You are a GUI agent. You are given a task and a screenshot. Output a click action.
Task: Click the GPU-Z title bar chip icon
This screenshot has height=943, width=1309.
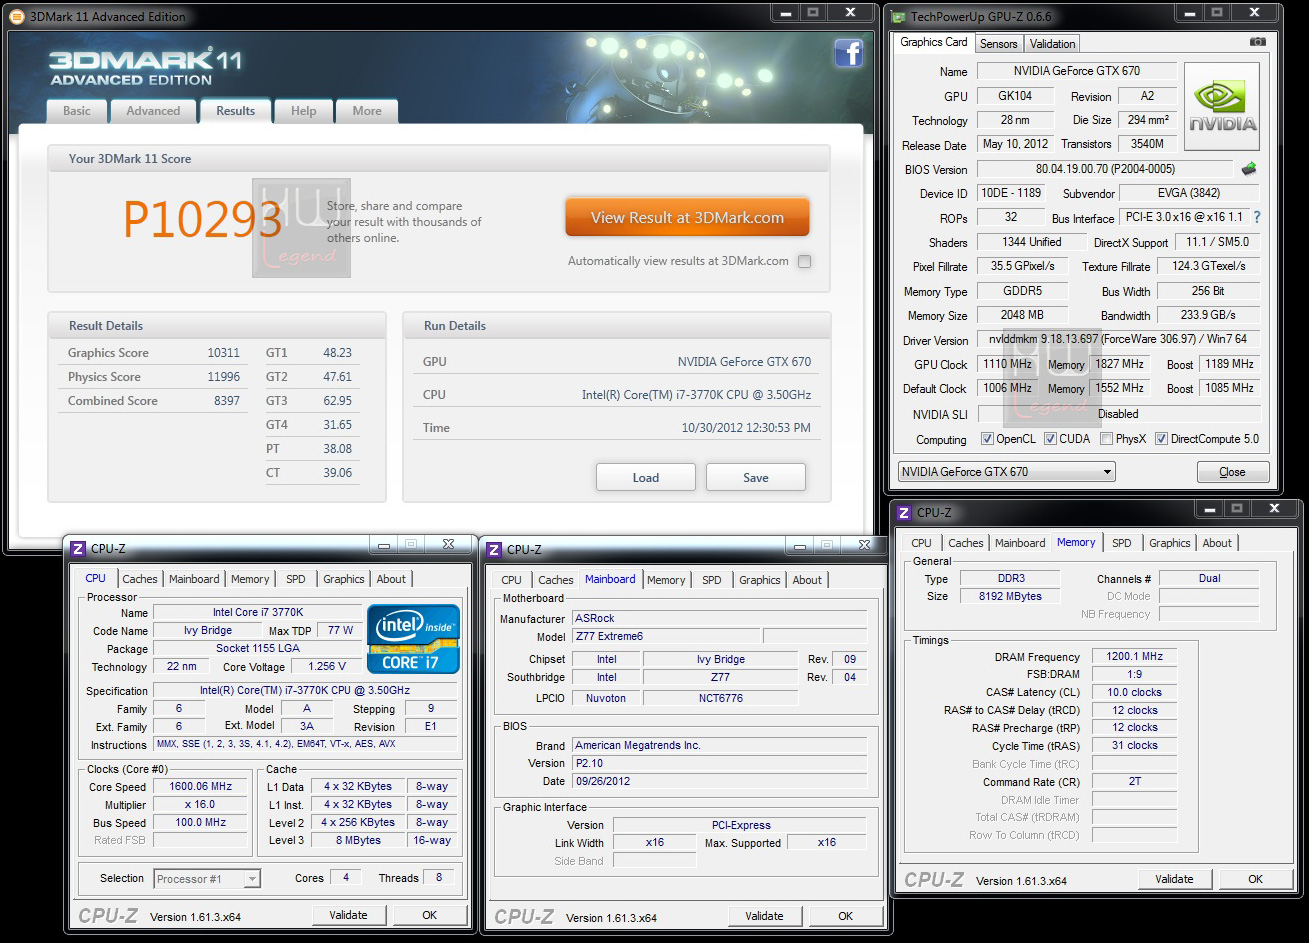899,17
